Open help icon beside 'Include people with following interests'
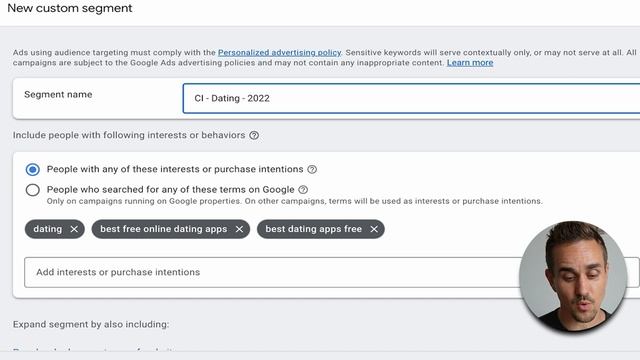Viewport: 640px width, 360px height. [x=254, y=135]
